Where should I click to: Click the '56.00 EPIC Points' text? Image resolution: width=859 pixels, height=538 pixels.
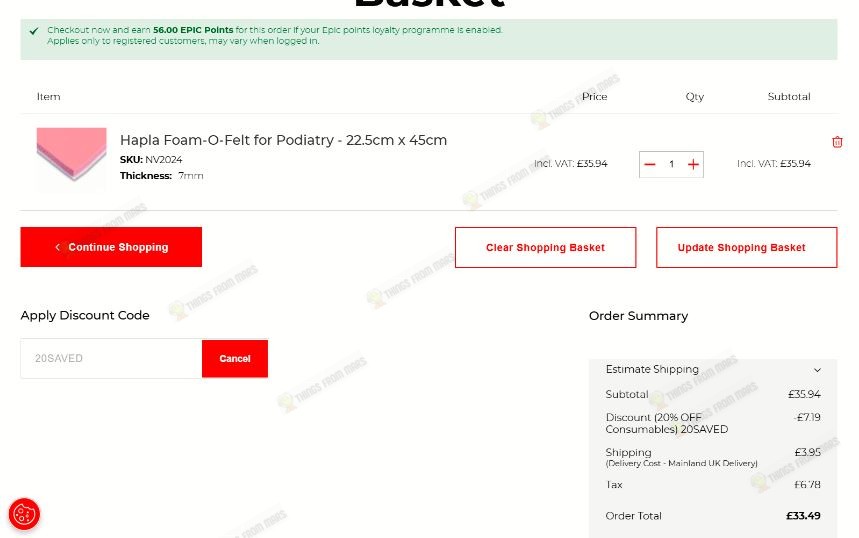click(193, 30)
